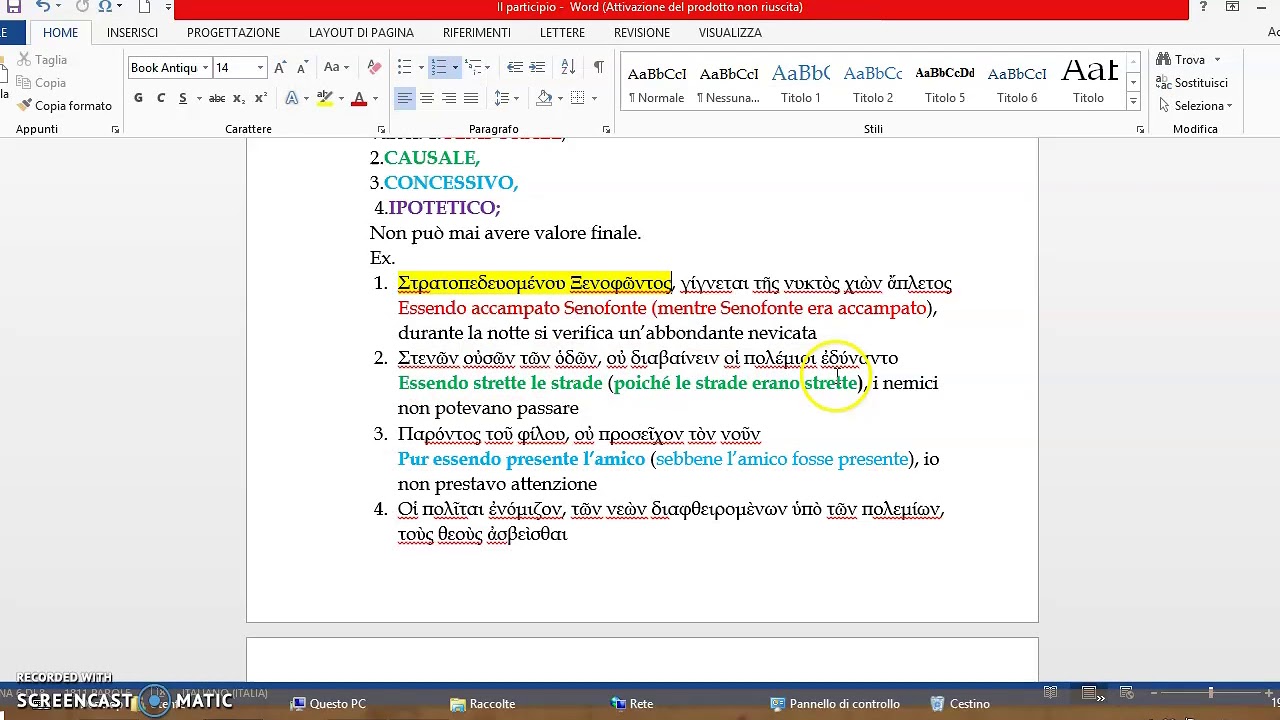Viewport: 1280px width, 720px height.
Task: Open highlight color dropdown arrow
Action: (x=341, y=98)
